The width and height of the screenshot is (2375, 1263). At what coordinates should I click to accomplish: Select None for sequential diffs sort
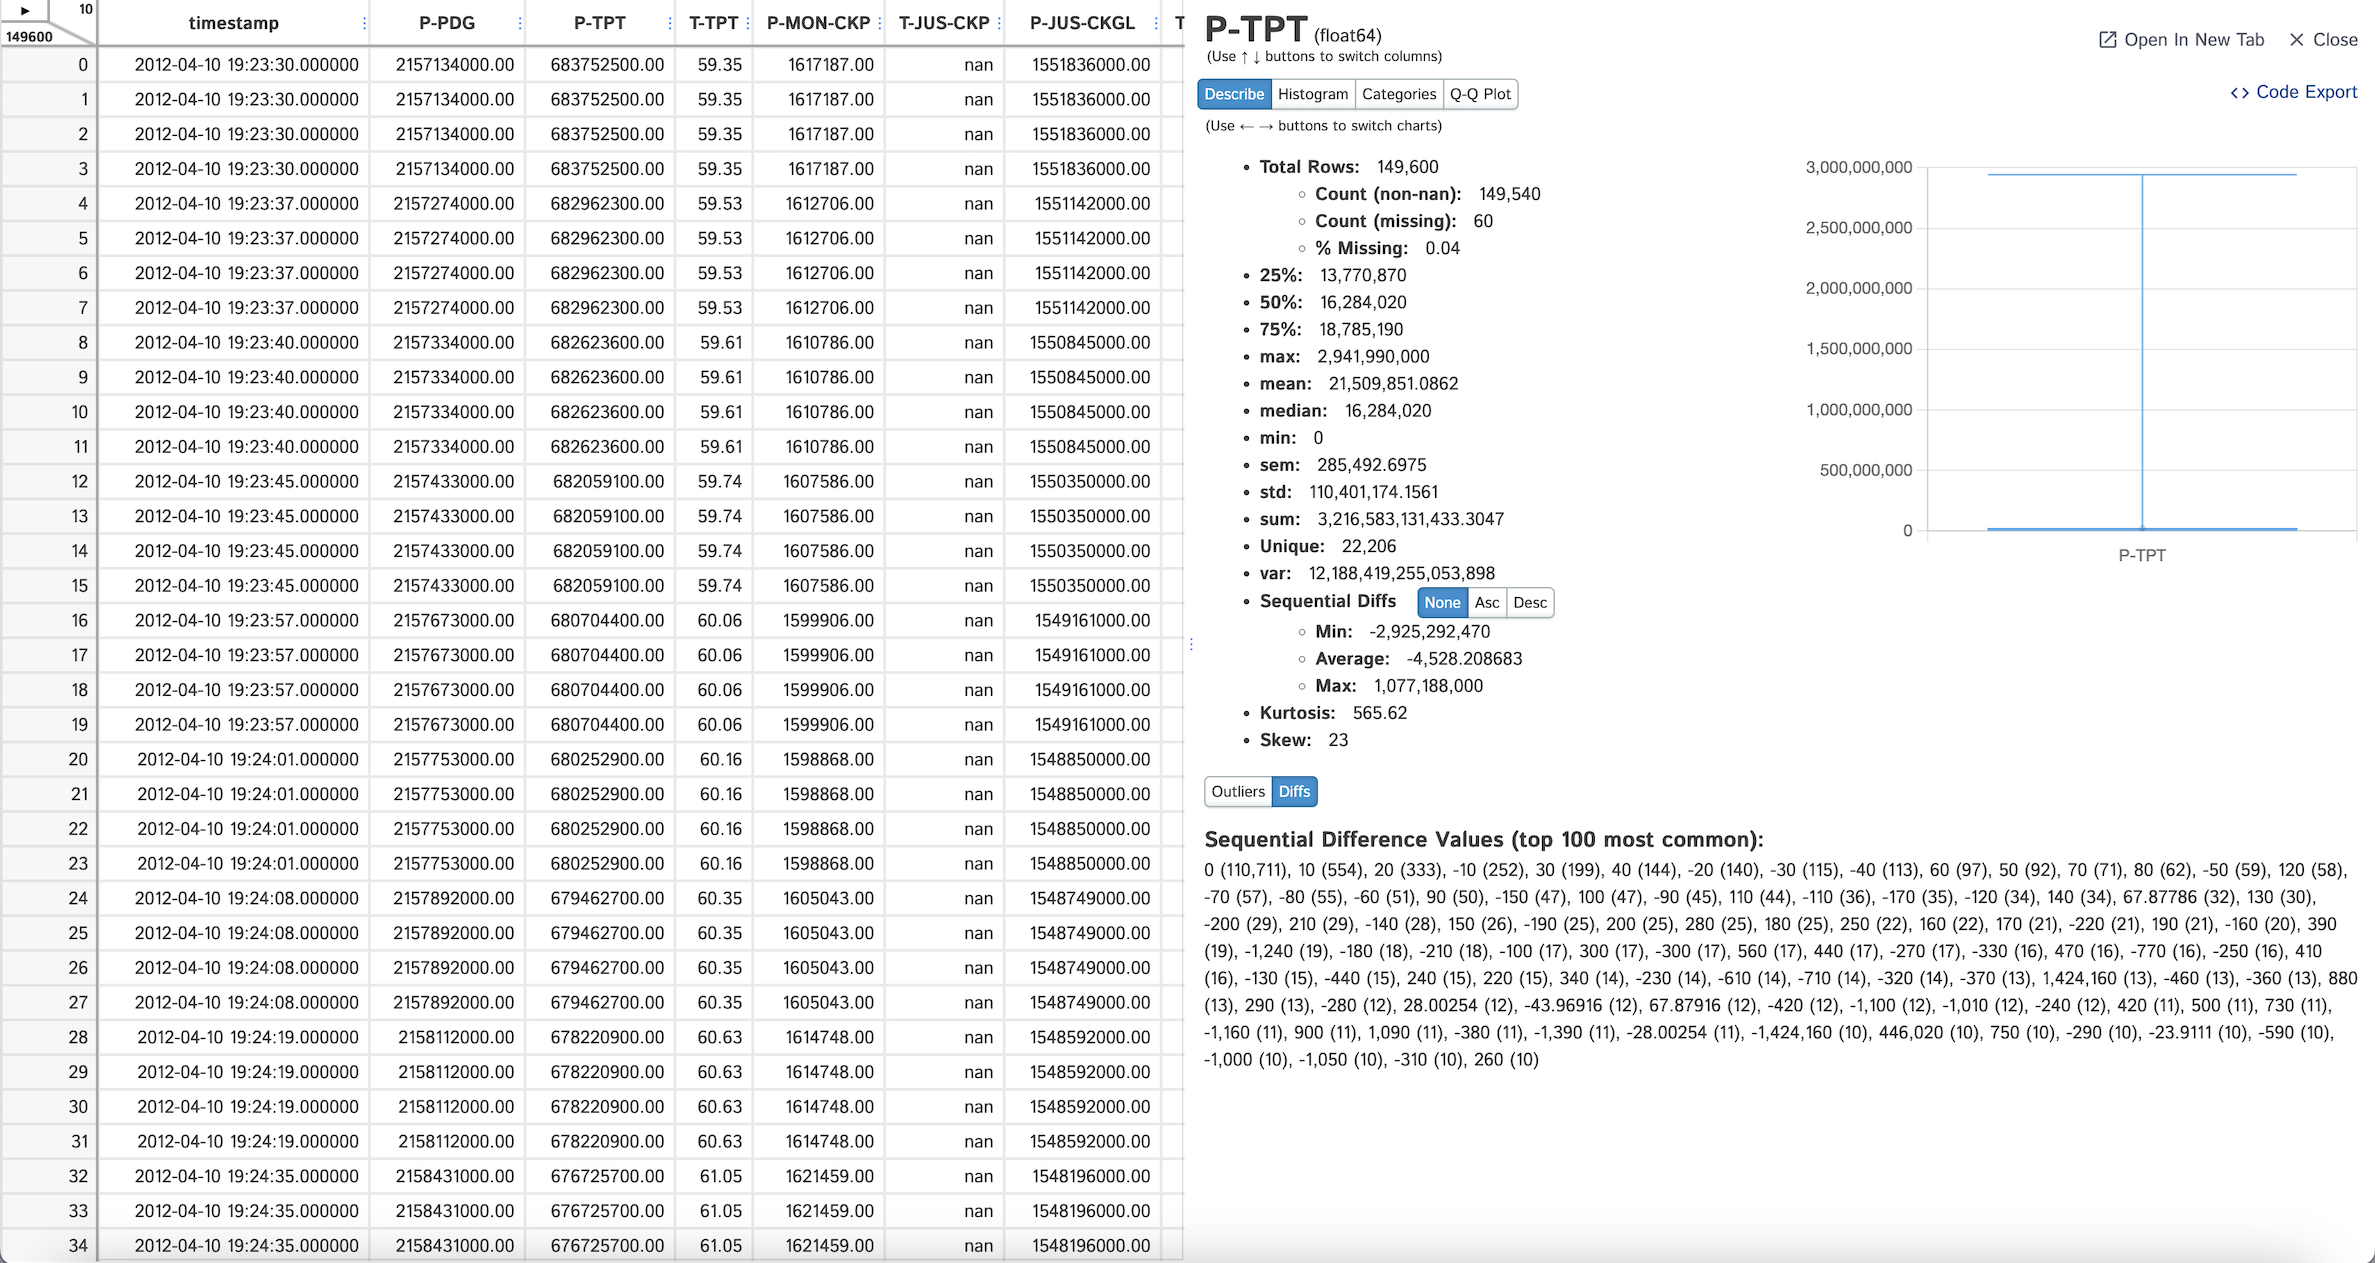click(x=1442, y=602)
